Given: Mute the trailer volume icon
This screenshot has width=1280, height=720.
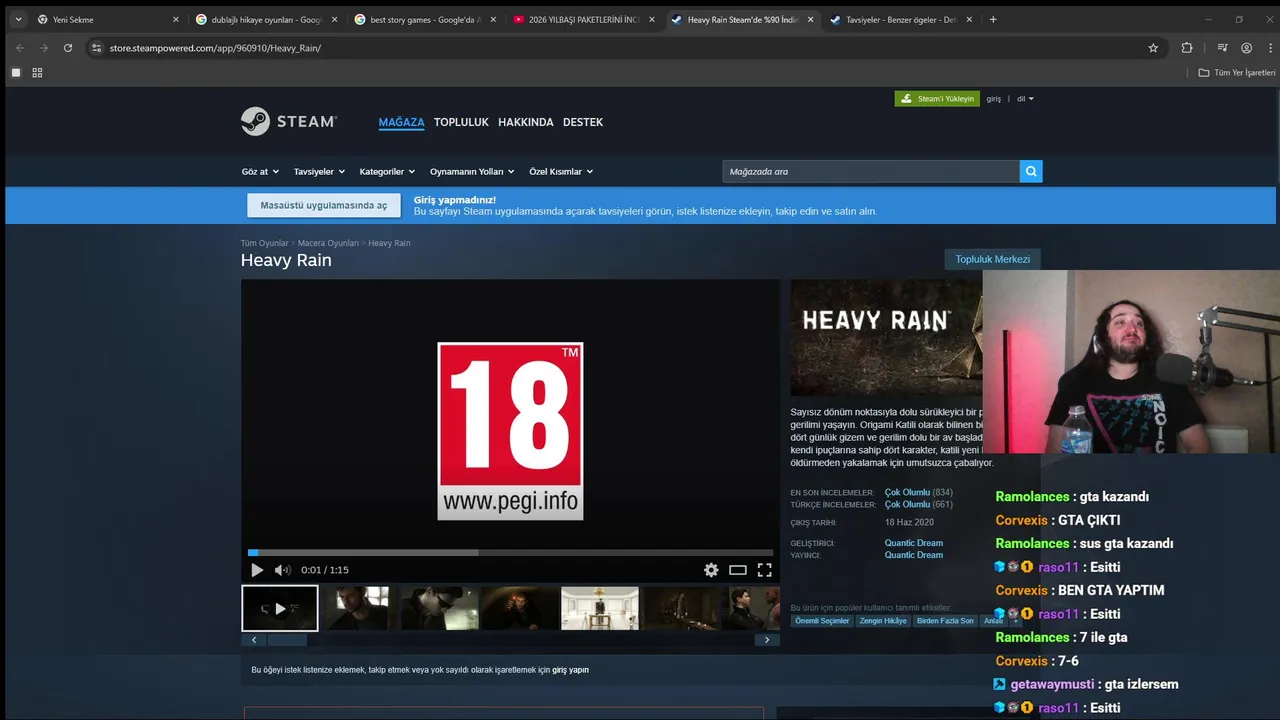Looking at the screenshot, I should point(283,570).
